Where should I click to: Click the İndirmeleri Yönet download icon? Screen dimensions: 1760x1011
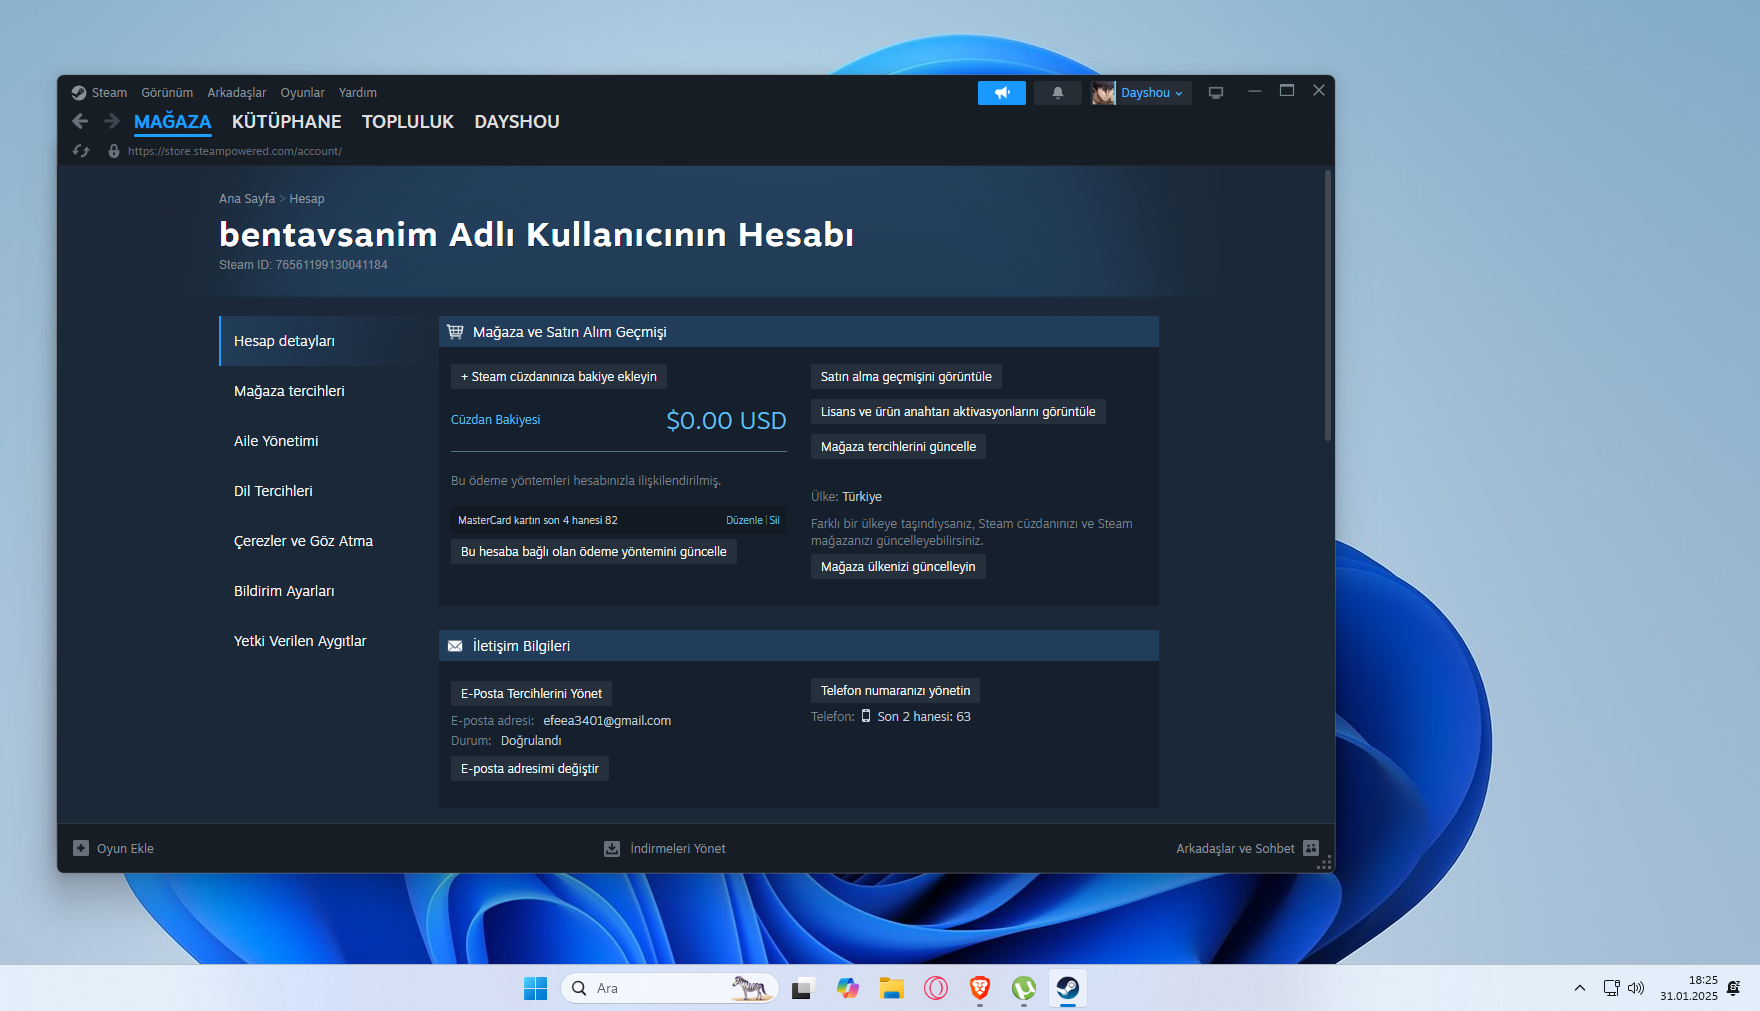[612, 848]
